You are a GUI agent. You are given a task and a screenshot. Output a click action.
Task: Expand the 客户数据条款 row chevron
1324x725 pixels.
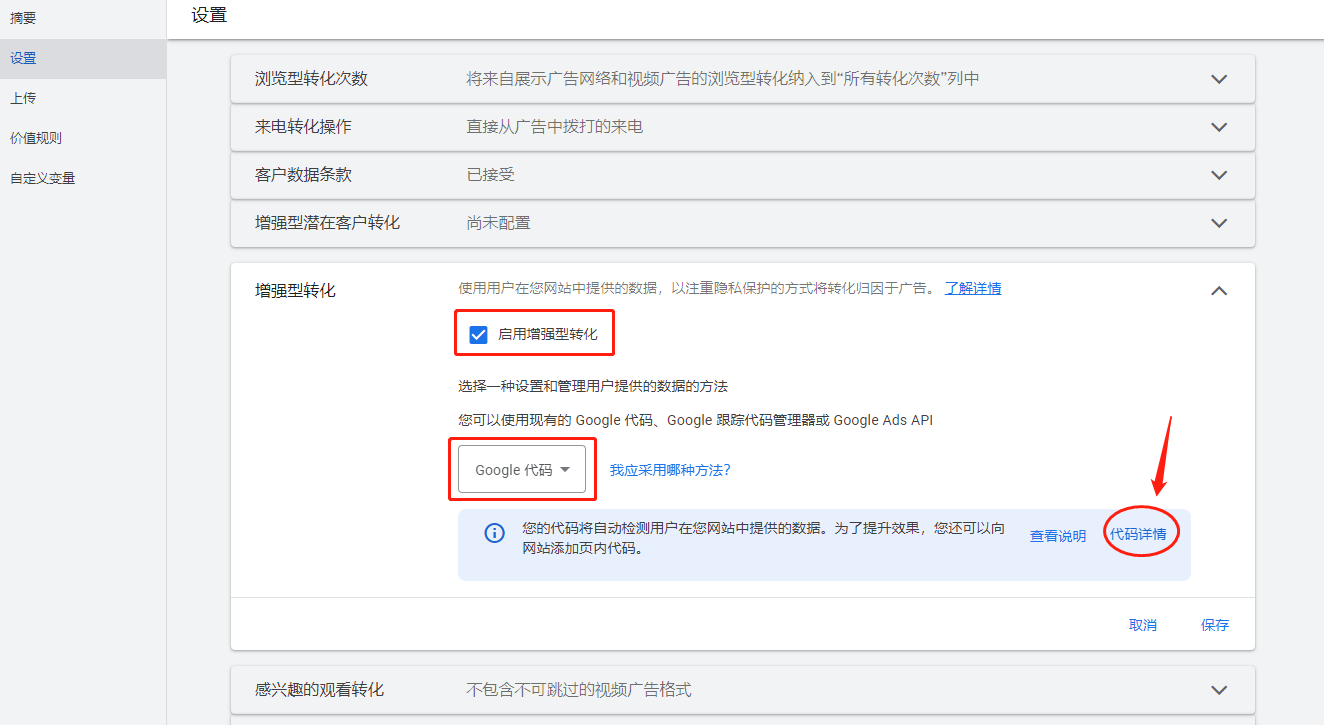click(1218, 175)
